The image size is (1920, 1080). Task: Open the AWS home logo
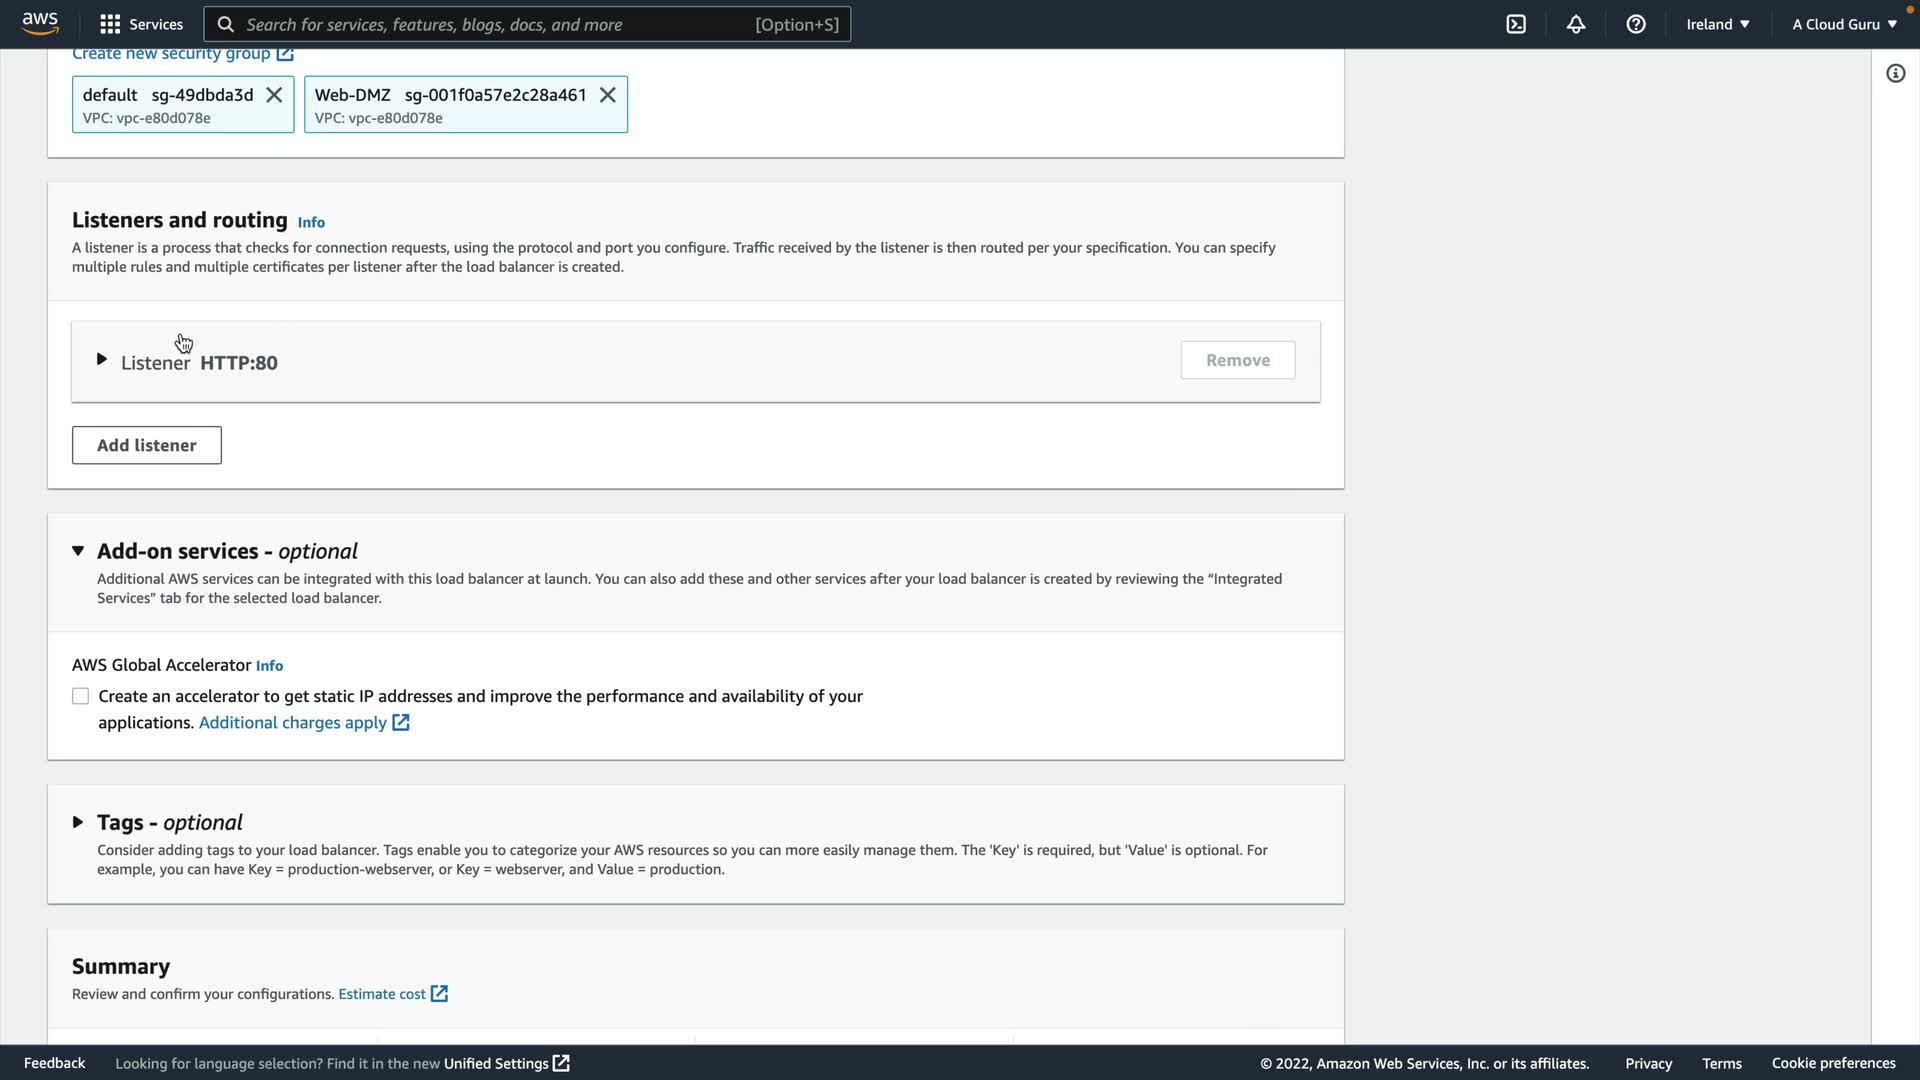click(x=40, y=23)
